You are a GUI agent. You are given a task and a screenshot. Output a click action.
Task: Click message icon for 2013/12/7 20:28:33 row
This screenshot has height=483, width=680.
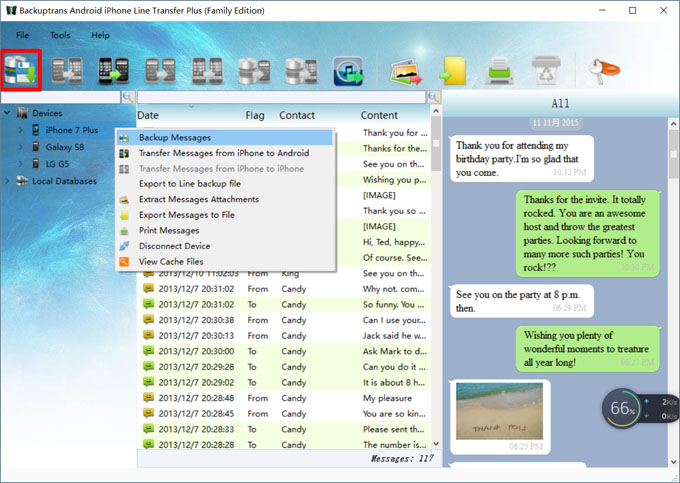click(x=148, y=429)
